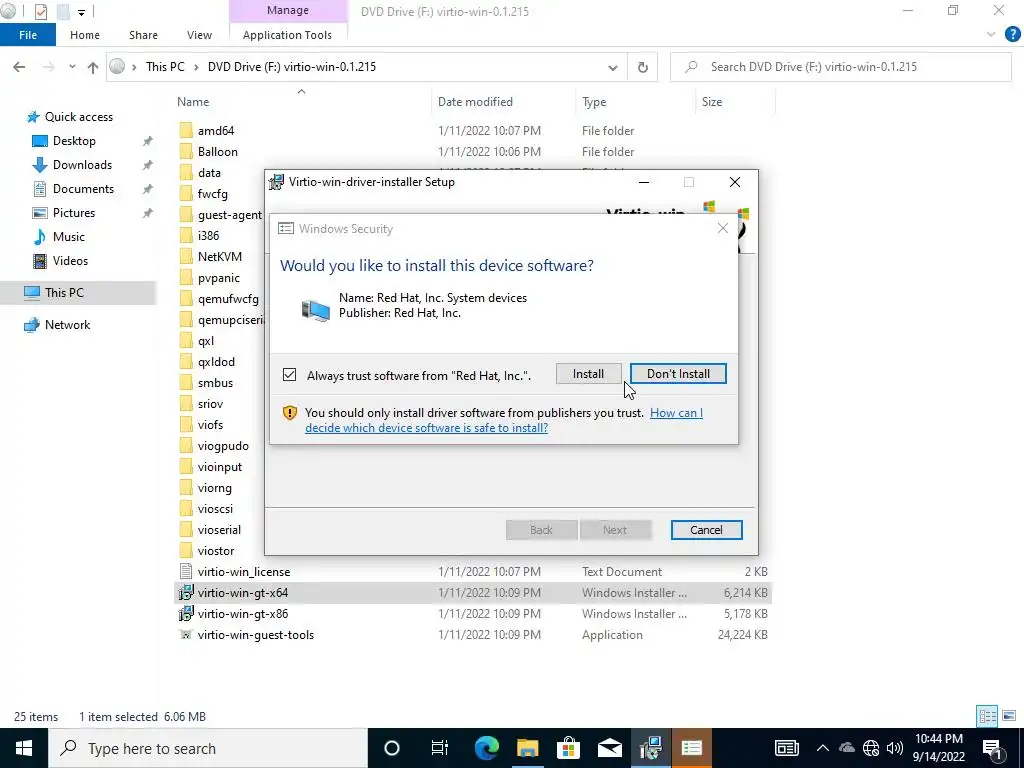Open the Mail app from taskbar

[610, 748]
